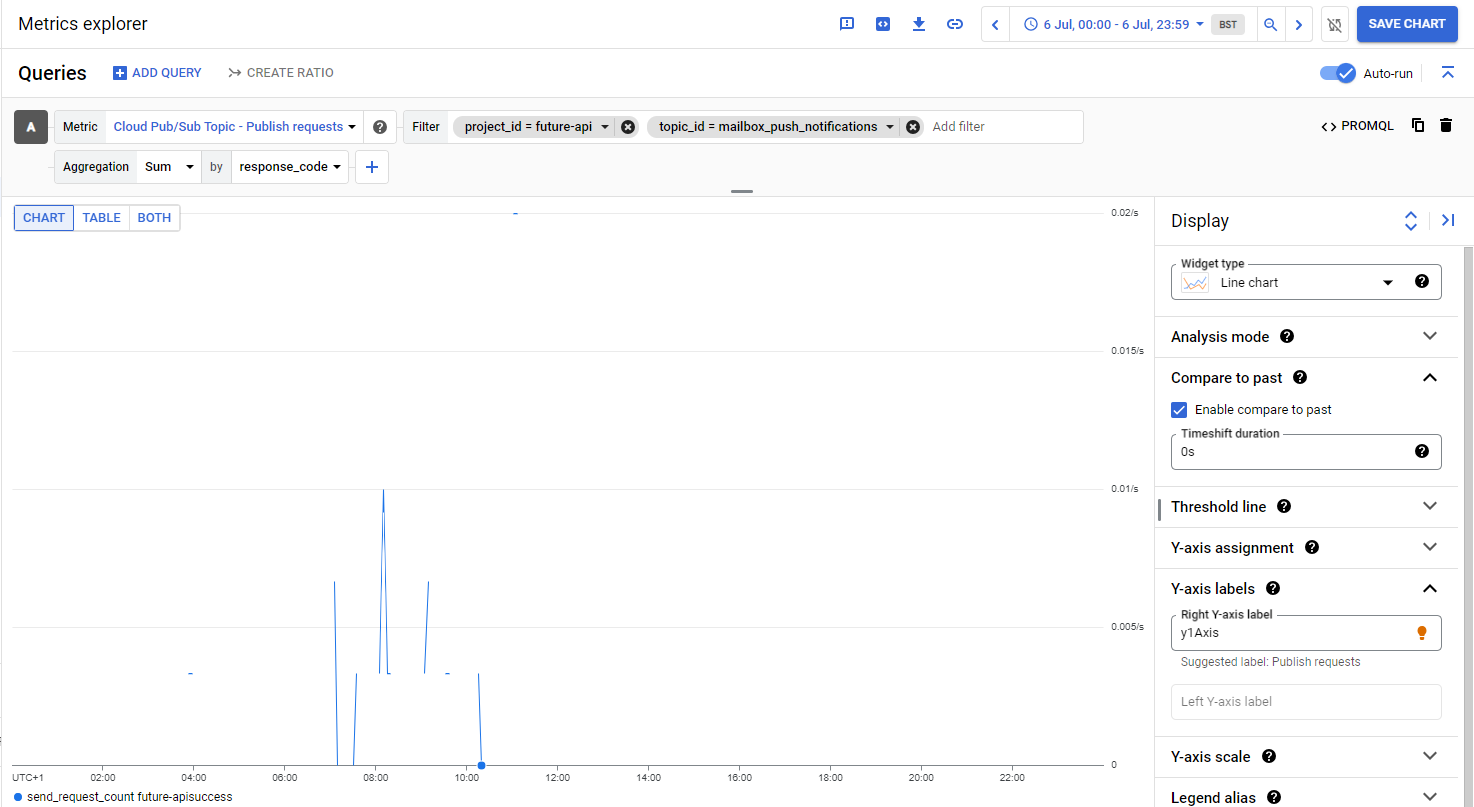Collapse the Display side panel
This screenshot has width=1474, height=807.
click(1447, 221)
